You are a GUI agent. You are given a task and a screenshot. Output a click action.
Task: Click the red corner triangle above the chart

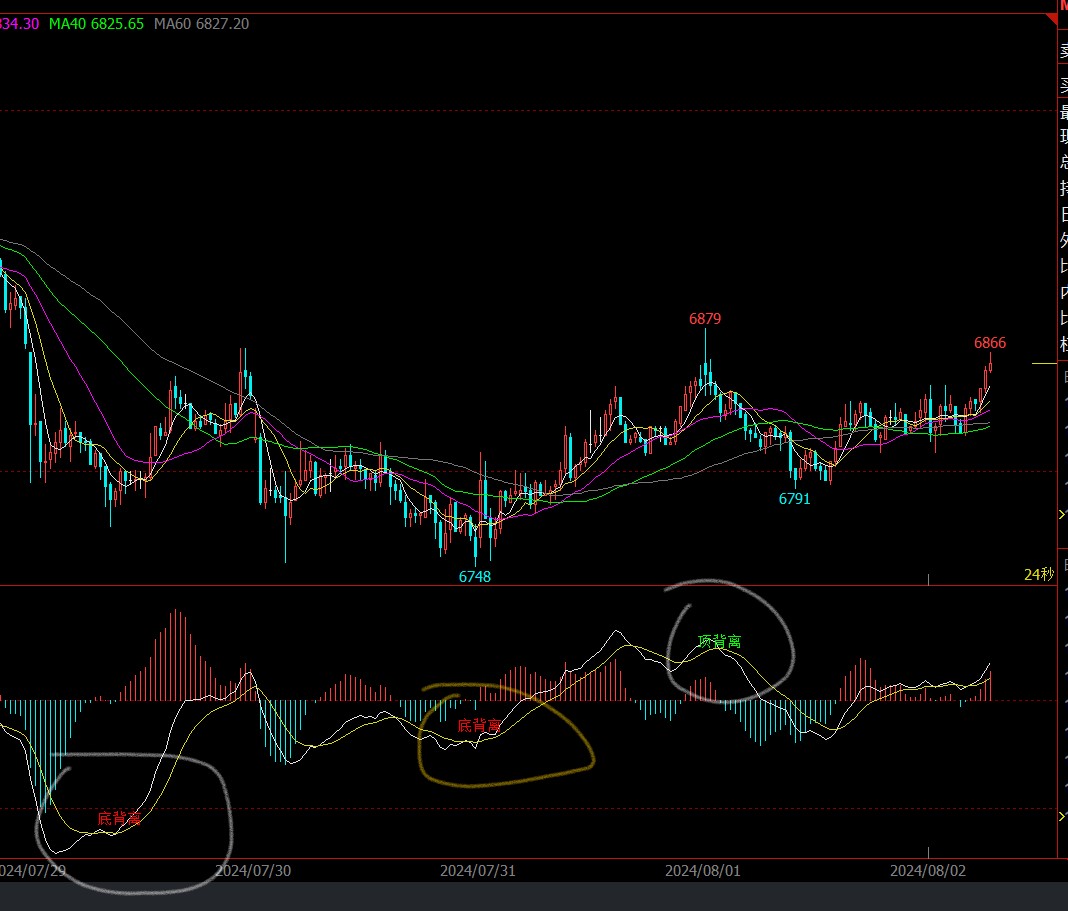click(x=1053, y=20)
